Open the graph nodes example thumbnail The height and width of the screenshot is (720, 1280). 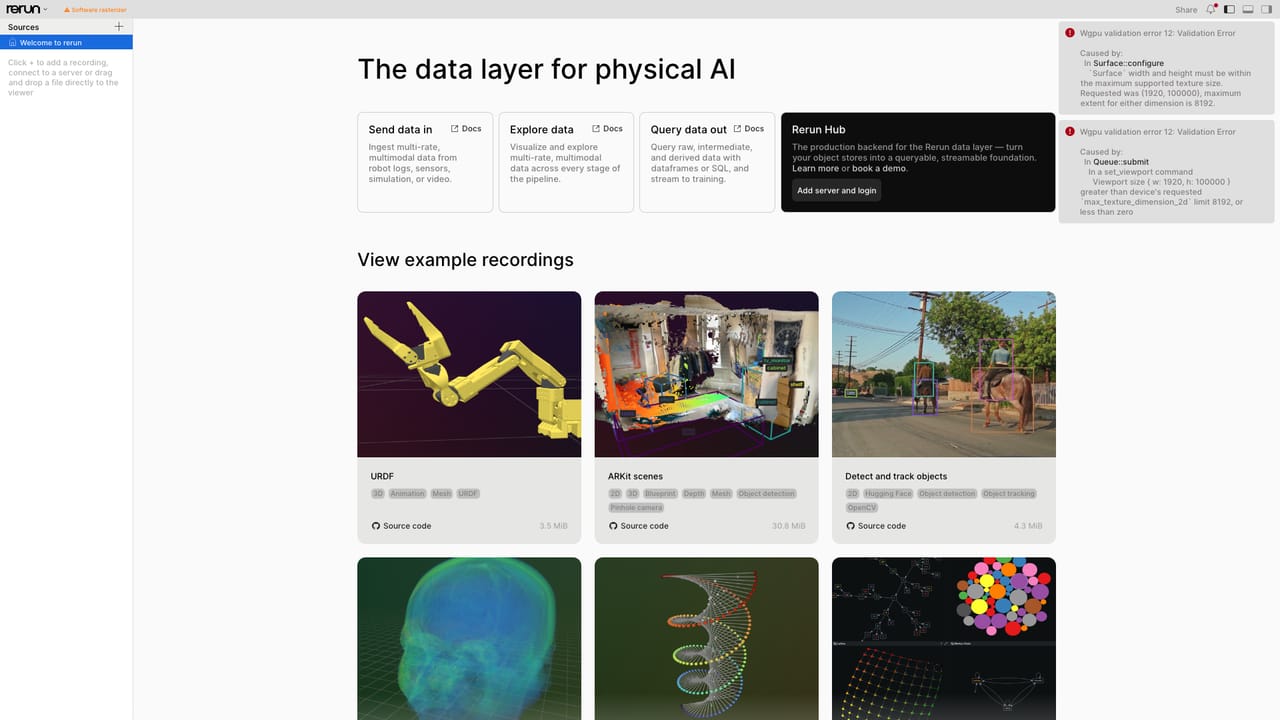pos(944,638)
